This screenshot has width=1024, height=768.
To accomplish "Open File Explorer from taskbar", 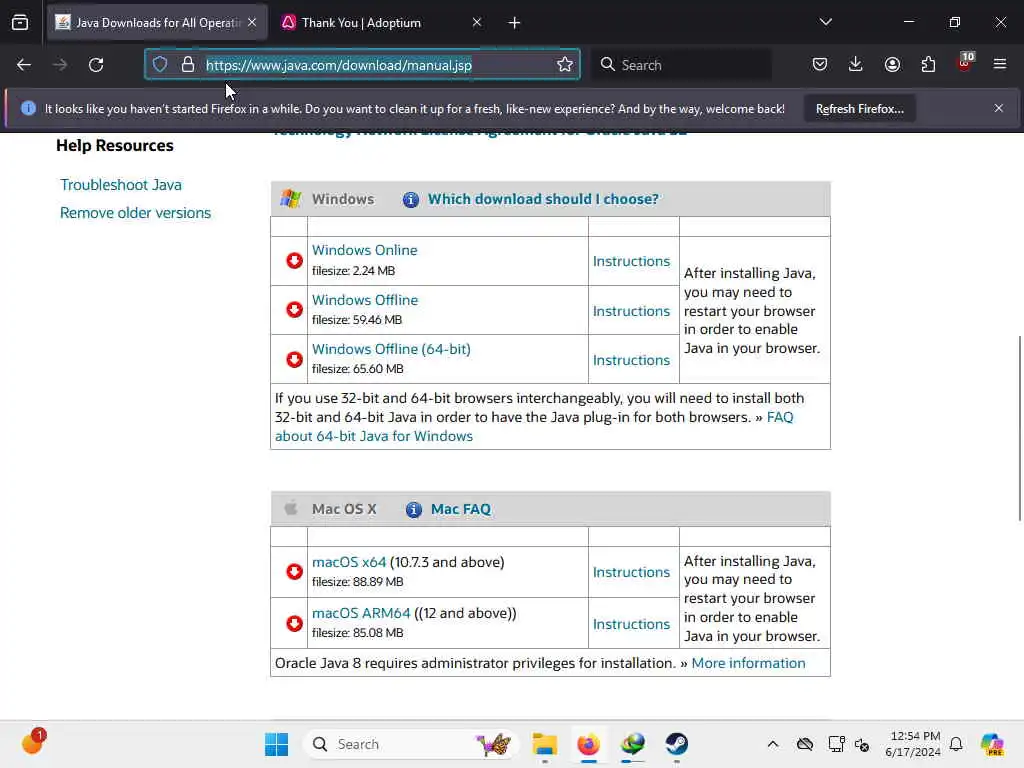I will (x=545, y=744).
